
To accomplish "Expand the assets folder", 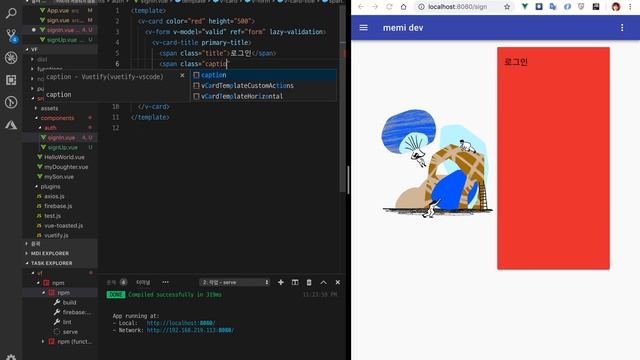I will (49, 108).
